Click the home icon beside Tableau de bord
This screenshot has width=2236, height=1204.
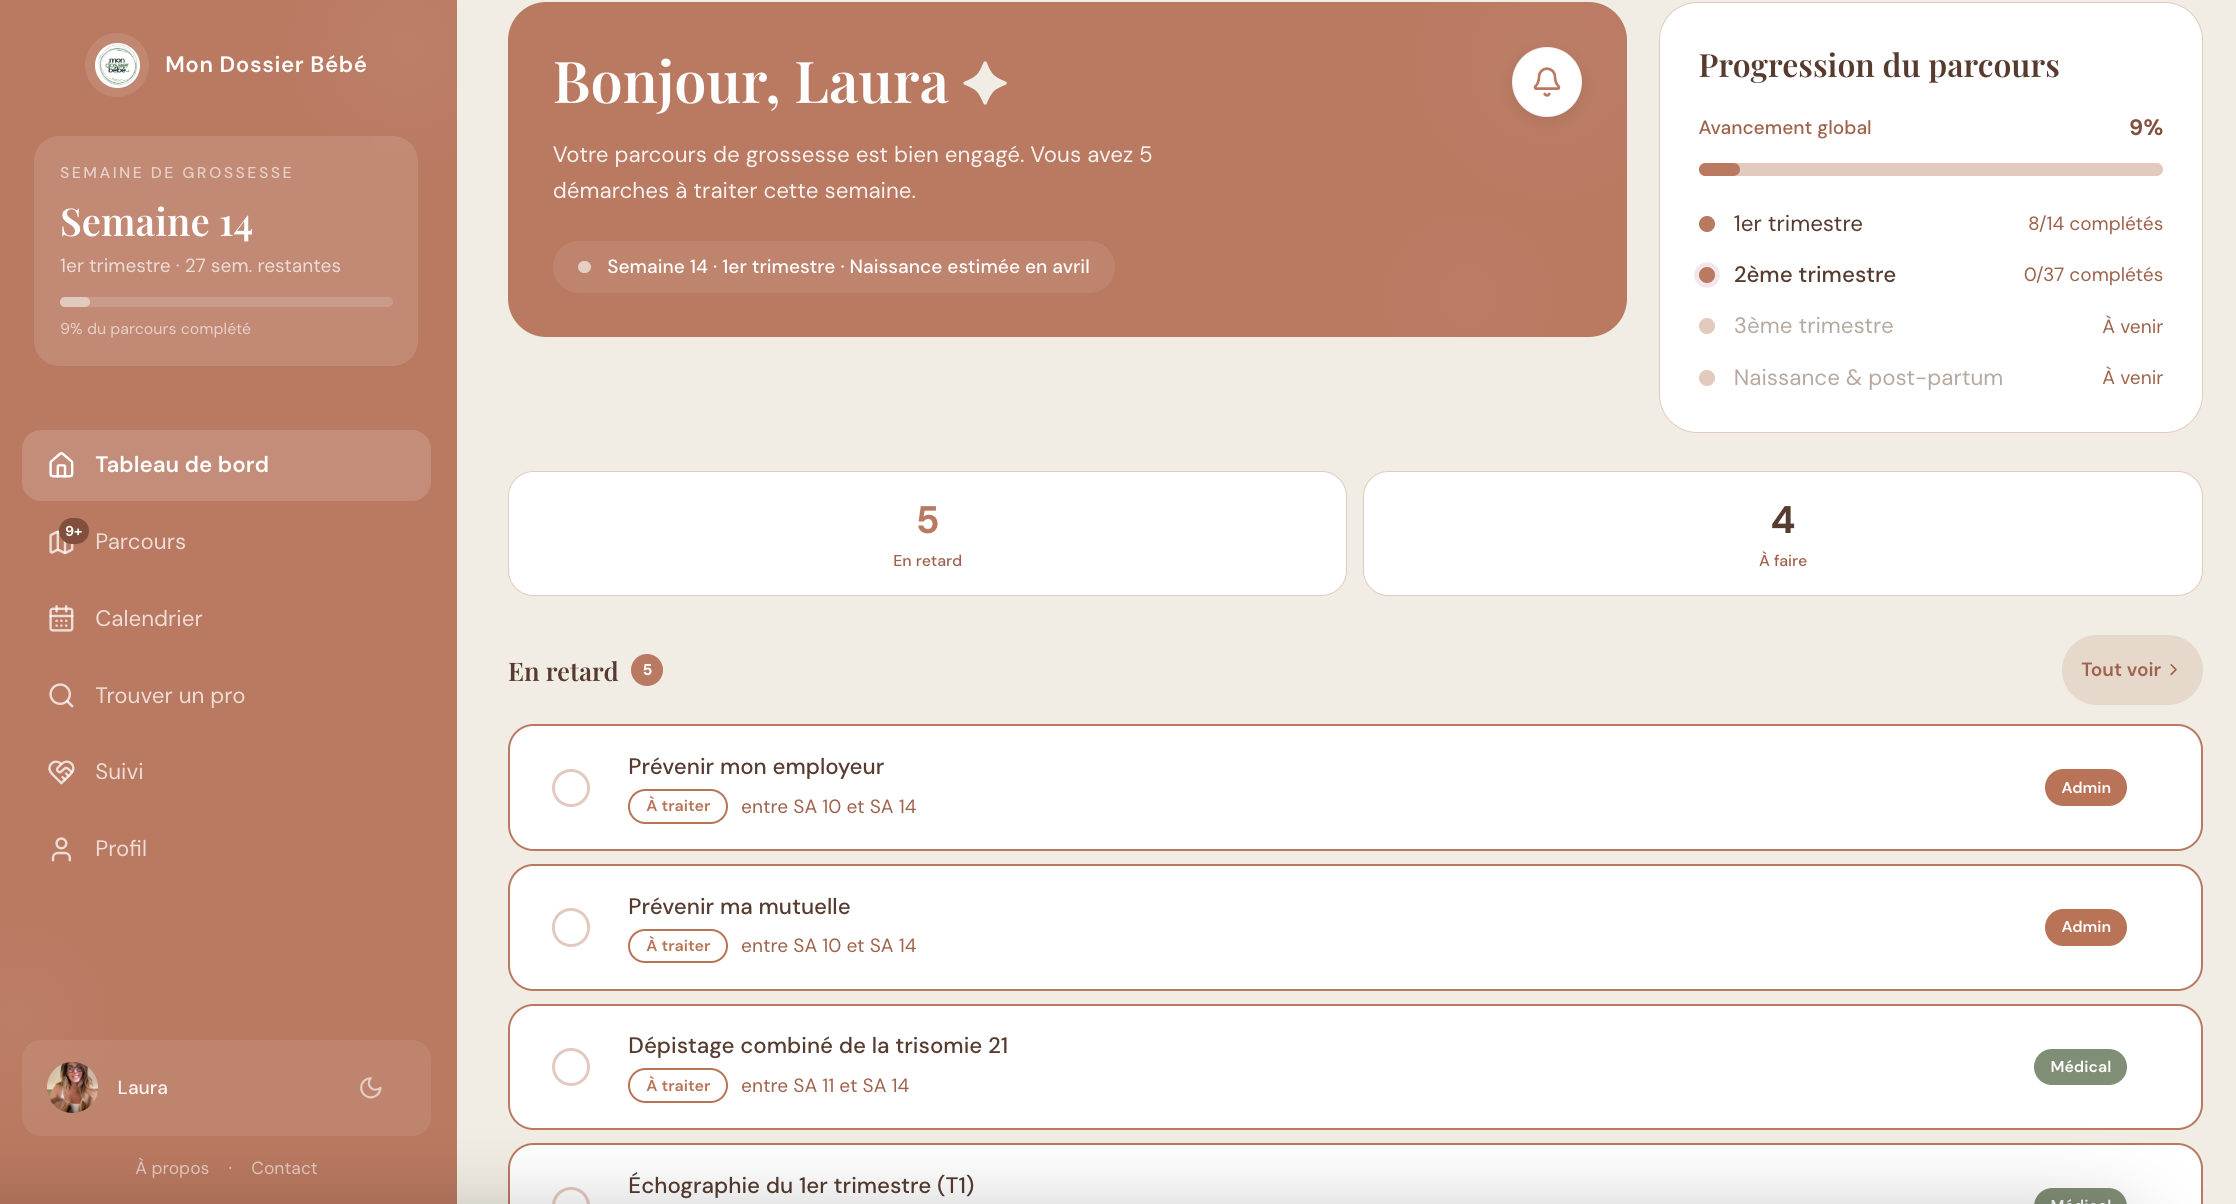coord(62,465)
